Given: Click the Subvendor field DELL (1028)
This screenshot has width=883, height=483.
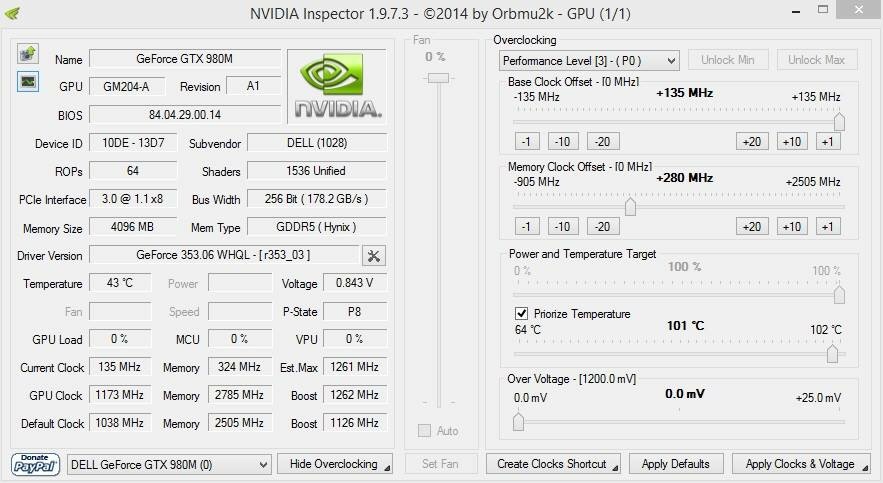Looking at the screenshot, I should [x=317, y=143].
